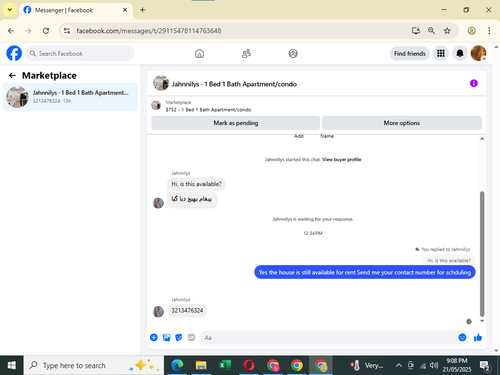Bookmark this page with star

(447, 31)
